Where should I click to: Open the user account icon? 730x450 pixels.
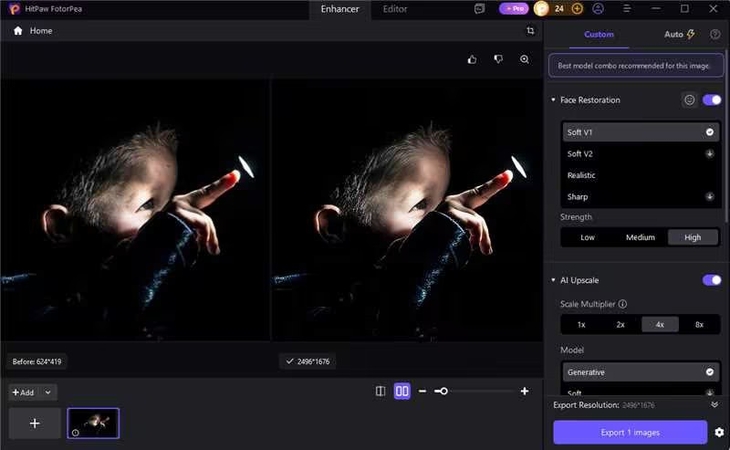point(598,9)
